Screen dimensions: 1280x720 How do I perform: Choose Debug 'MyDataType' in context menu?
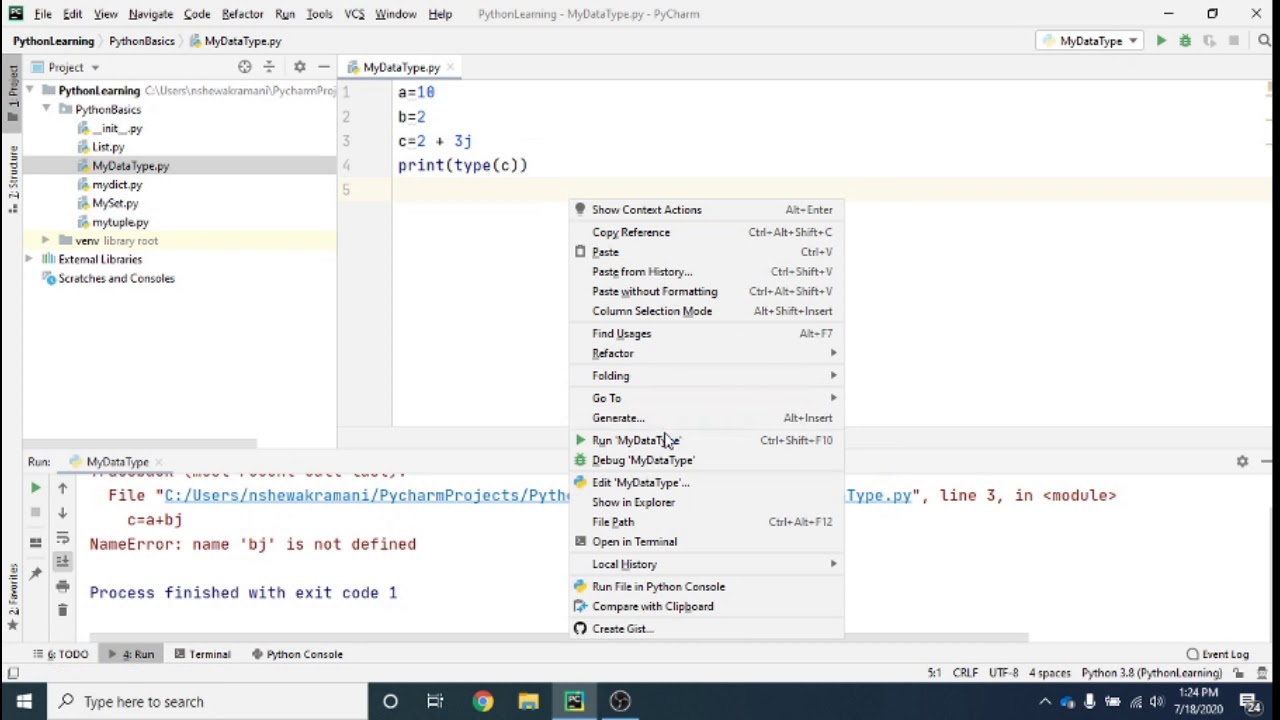707,460
